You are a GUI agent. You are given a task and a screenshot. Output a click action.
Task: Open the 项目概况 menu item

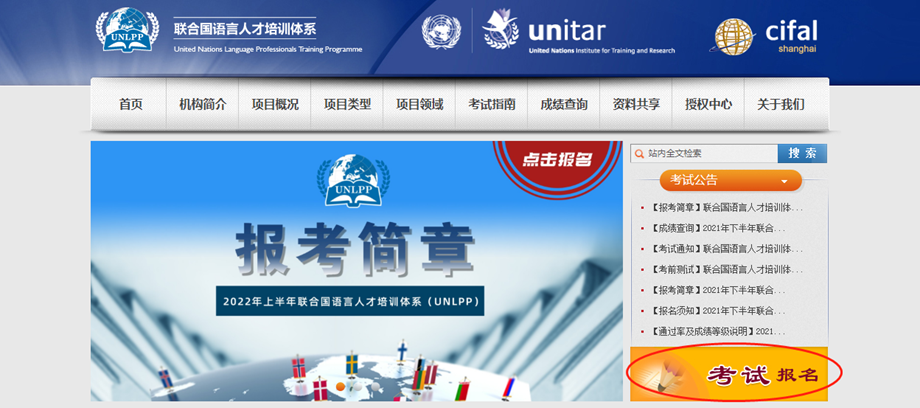click(x=275, y=104)
